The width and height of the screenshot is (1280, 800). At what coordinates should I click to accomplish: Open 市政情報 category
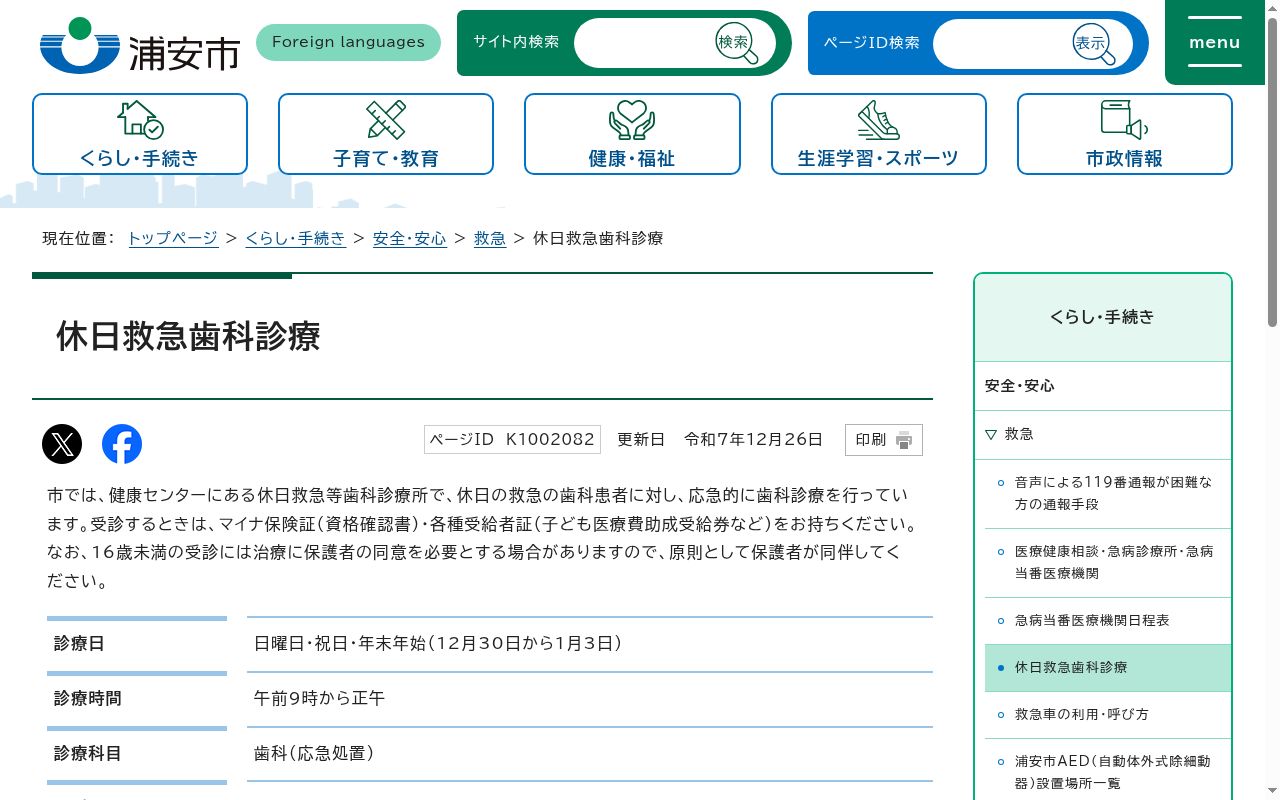[x=1125, y=134]
